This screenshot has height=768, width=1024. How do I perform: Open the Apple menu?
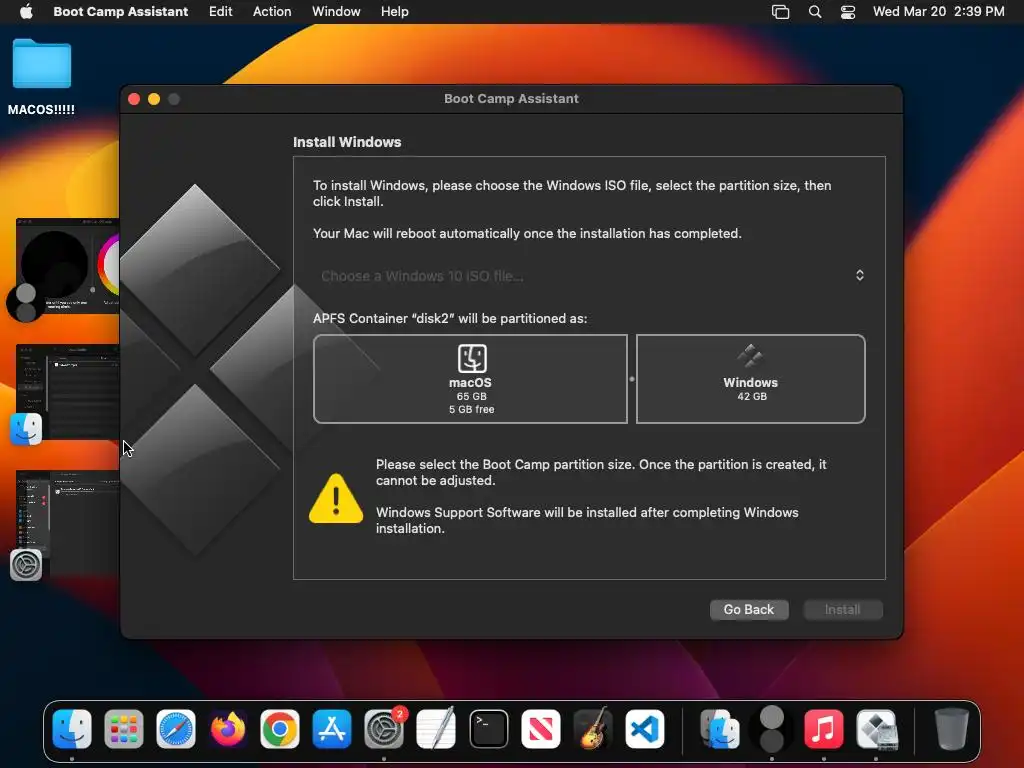point(26,11)
